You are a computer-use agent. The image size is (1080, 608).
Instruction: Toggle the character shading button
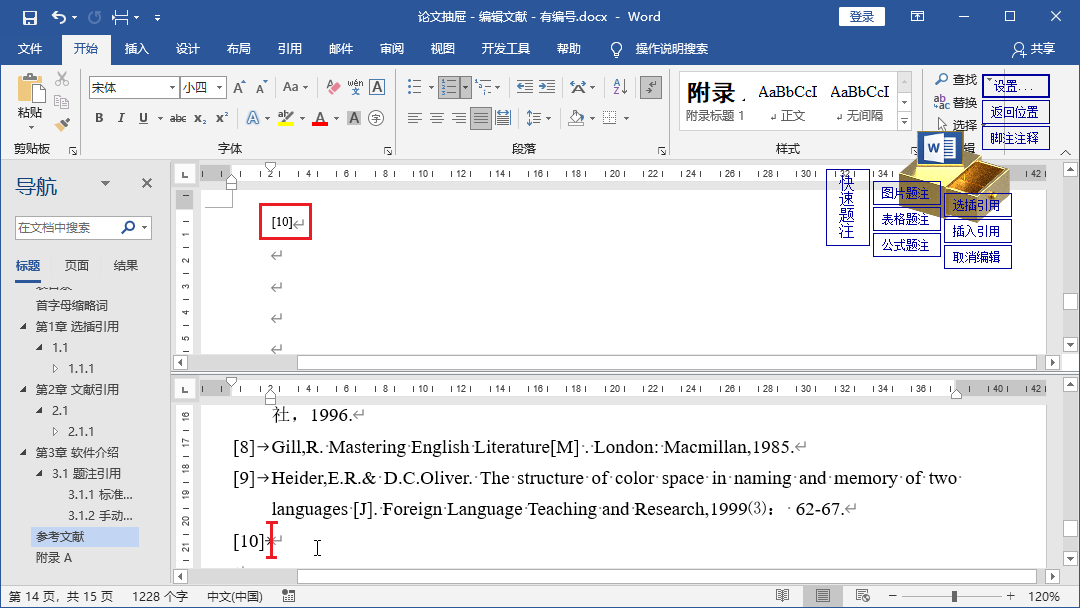[354, 118]
